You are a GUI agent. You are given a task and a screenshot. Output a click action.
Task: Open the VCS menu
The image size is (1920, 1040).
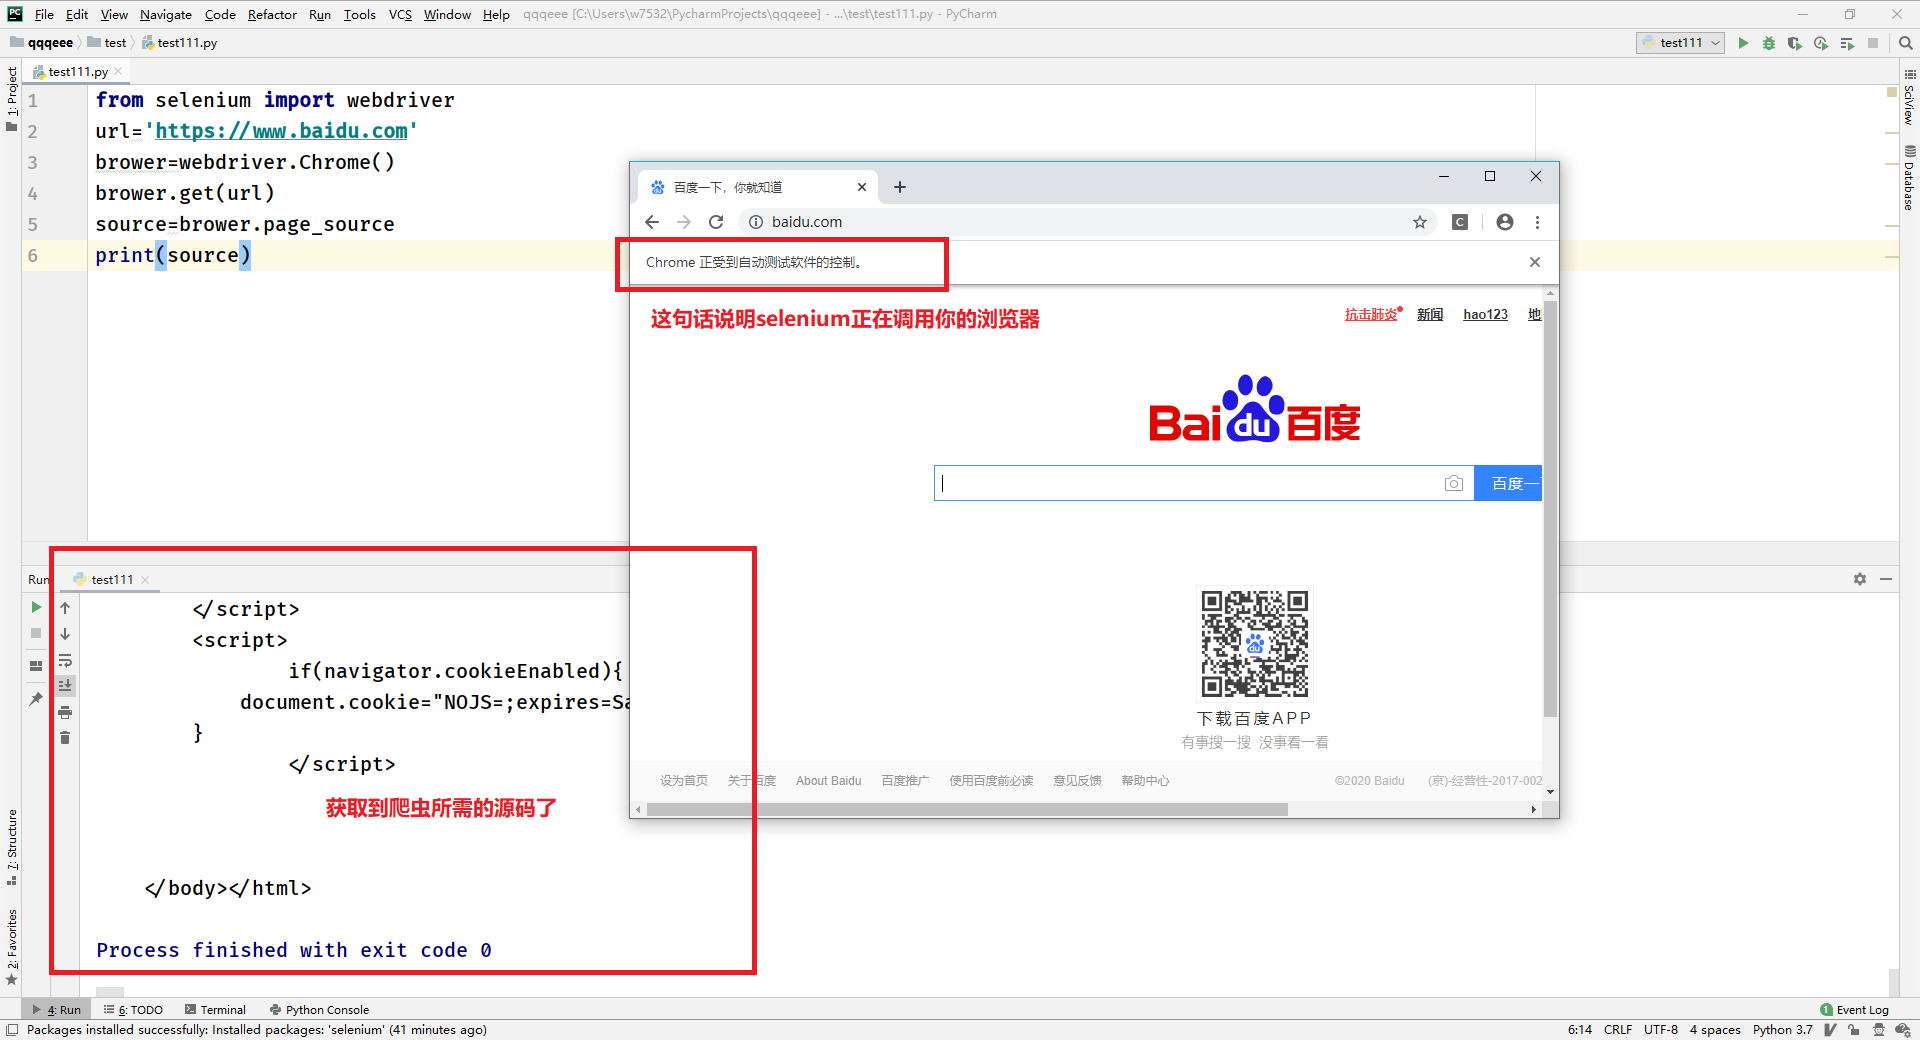tap(400, 14)
